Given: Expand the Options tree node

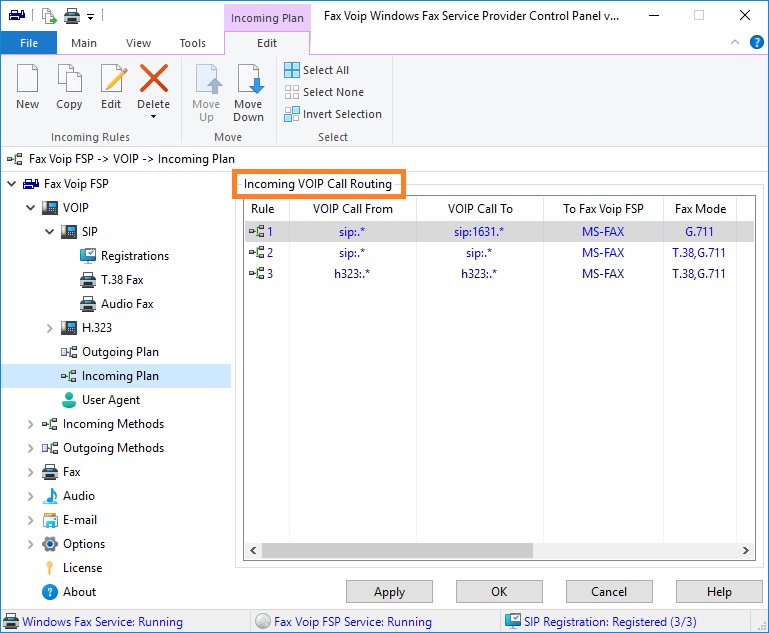Looking at the screenshot, I should pyautogui.click(x=30, y=544).
